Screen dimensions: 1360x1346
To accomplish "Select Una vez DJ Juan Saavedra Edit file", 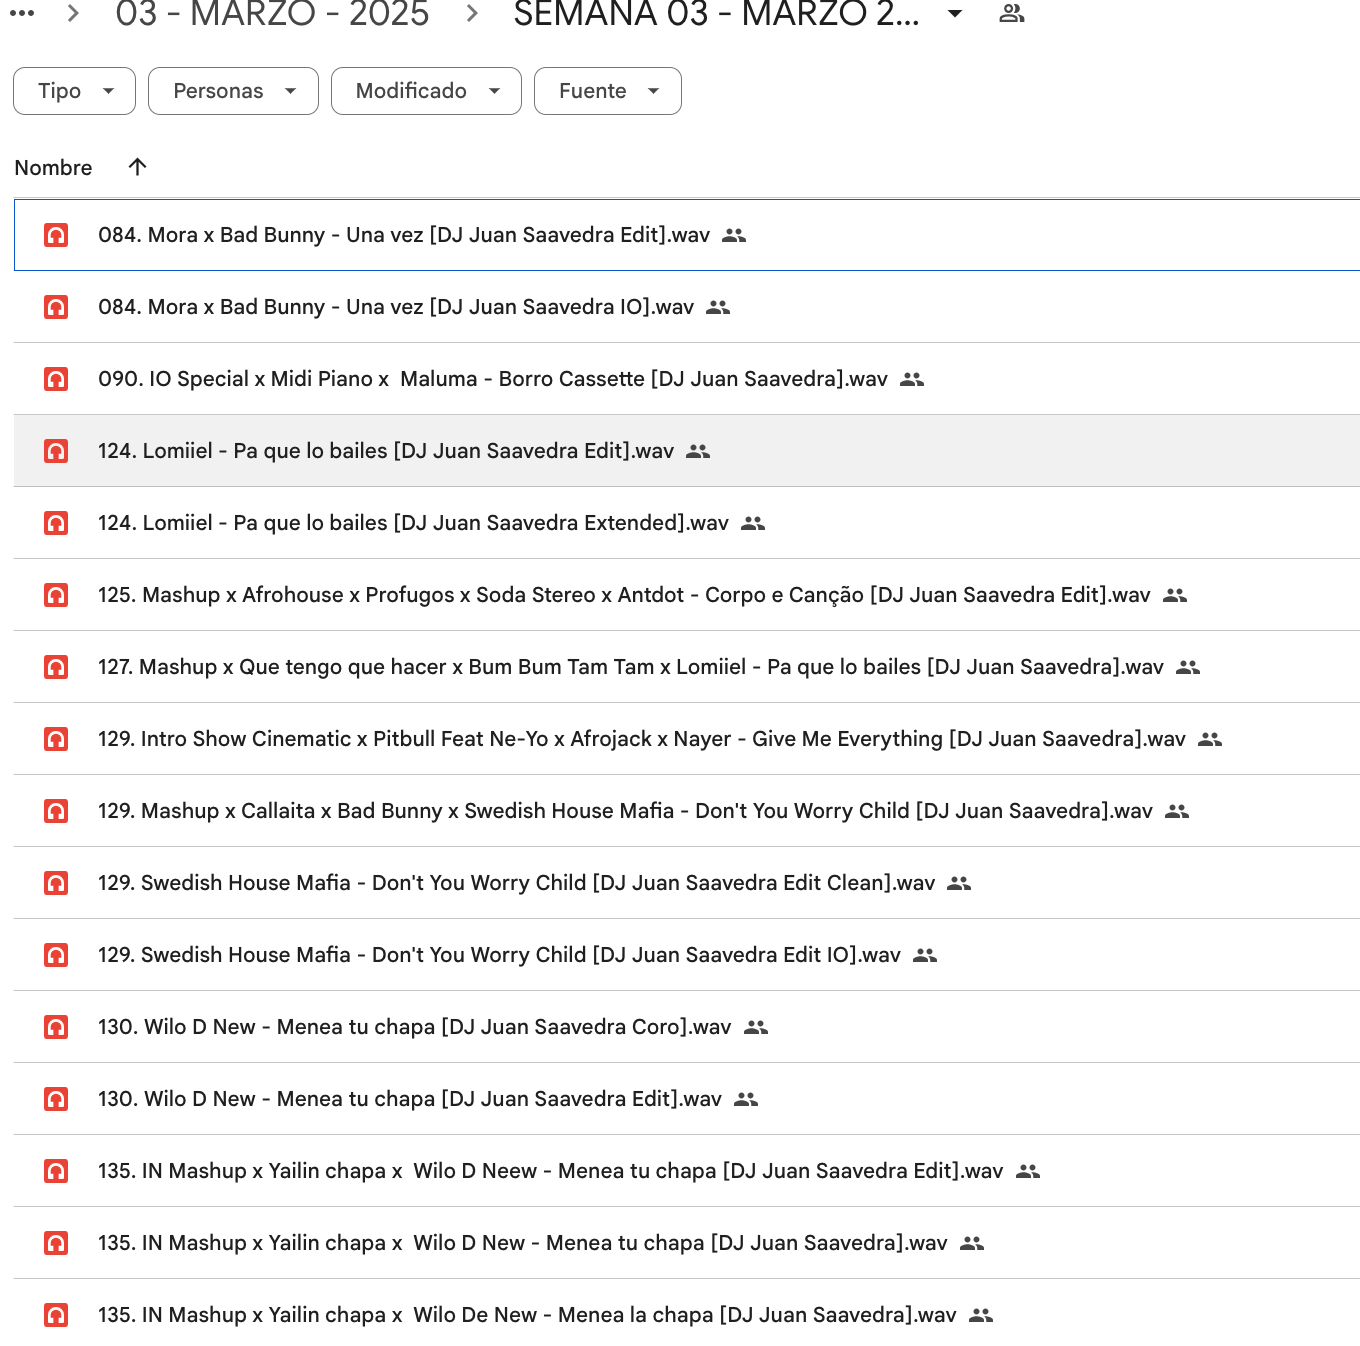I will click(403, 235).
